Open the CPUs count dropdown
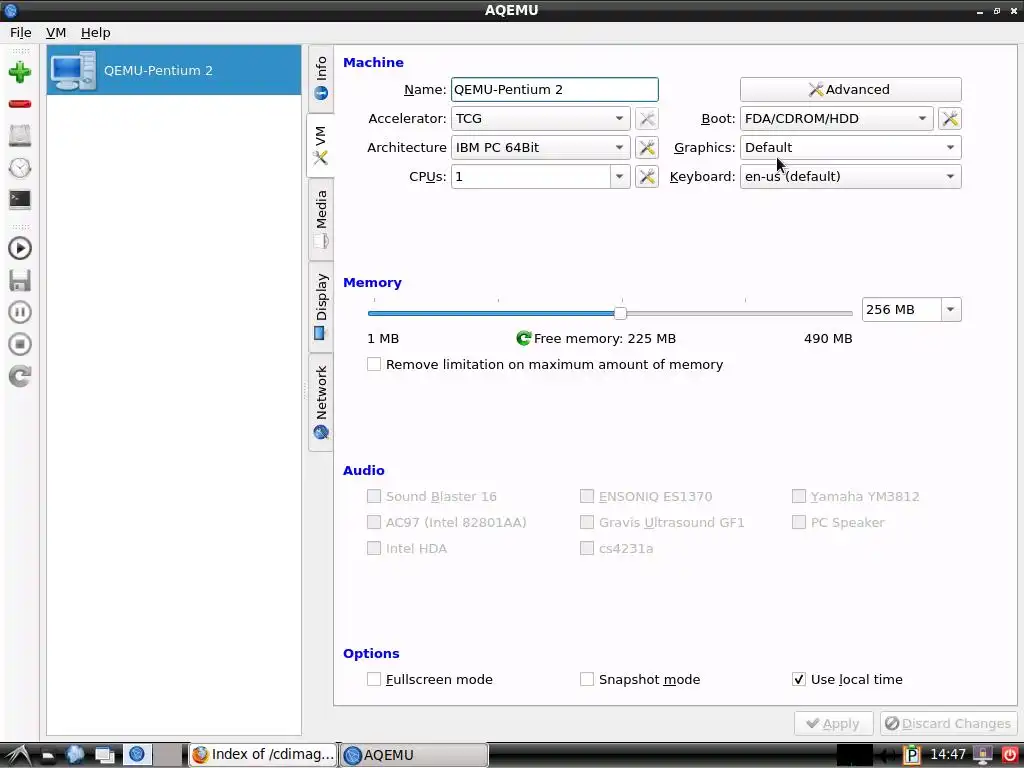Viewport: 1024px width, 768px height. tap(620, 176)
